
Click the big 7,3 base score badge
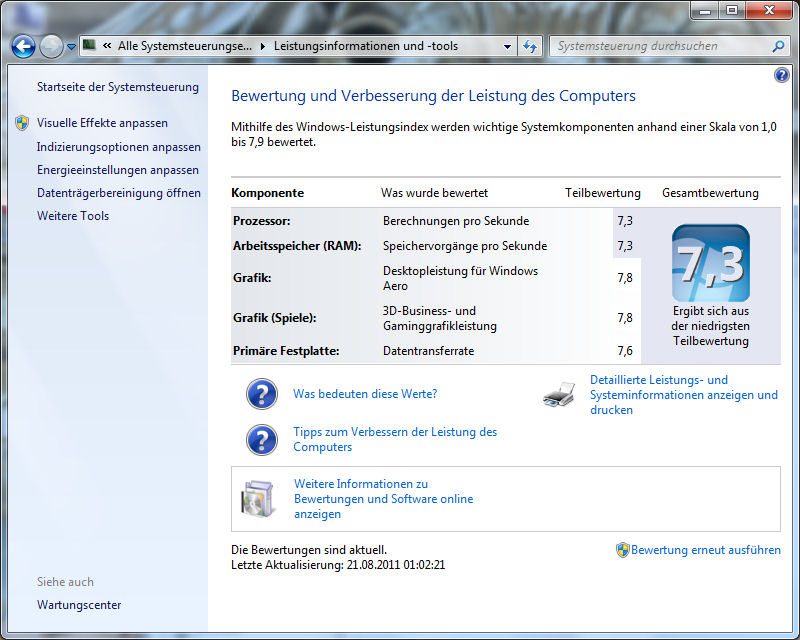coord(711,263)
